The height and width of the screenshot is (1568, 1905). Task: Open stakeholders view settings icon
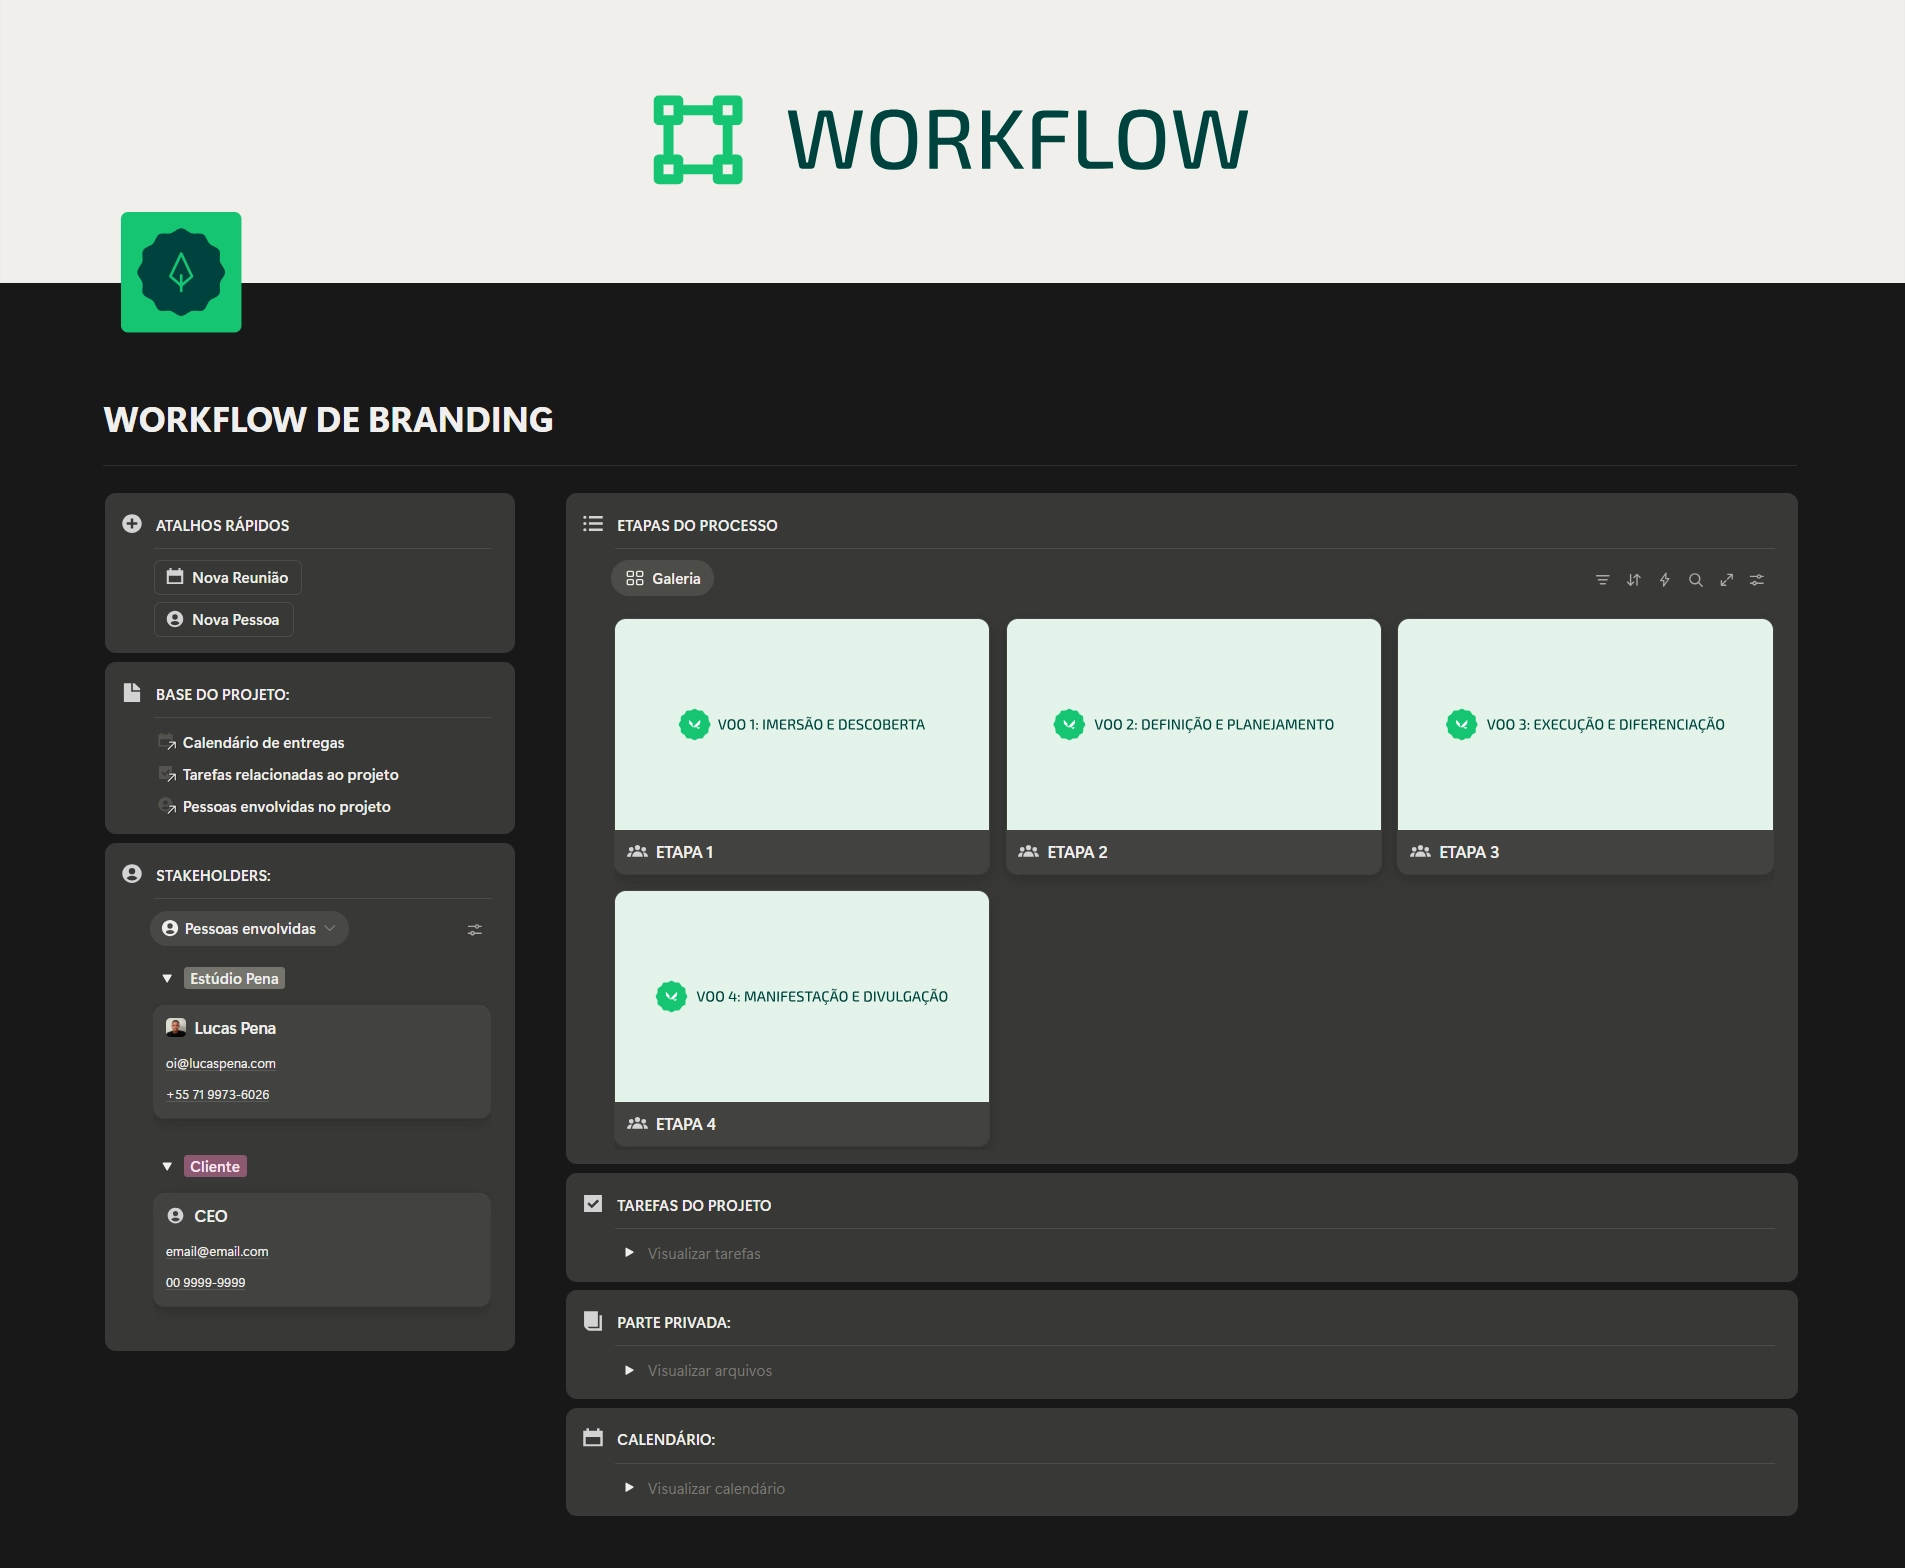pyautogui.click(x=475, y=930)
